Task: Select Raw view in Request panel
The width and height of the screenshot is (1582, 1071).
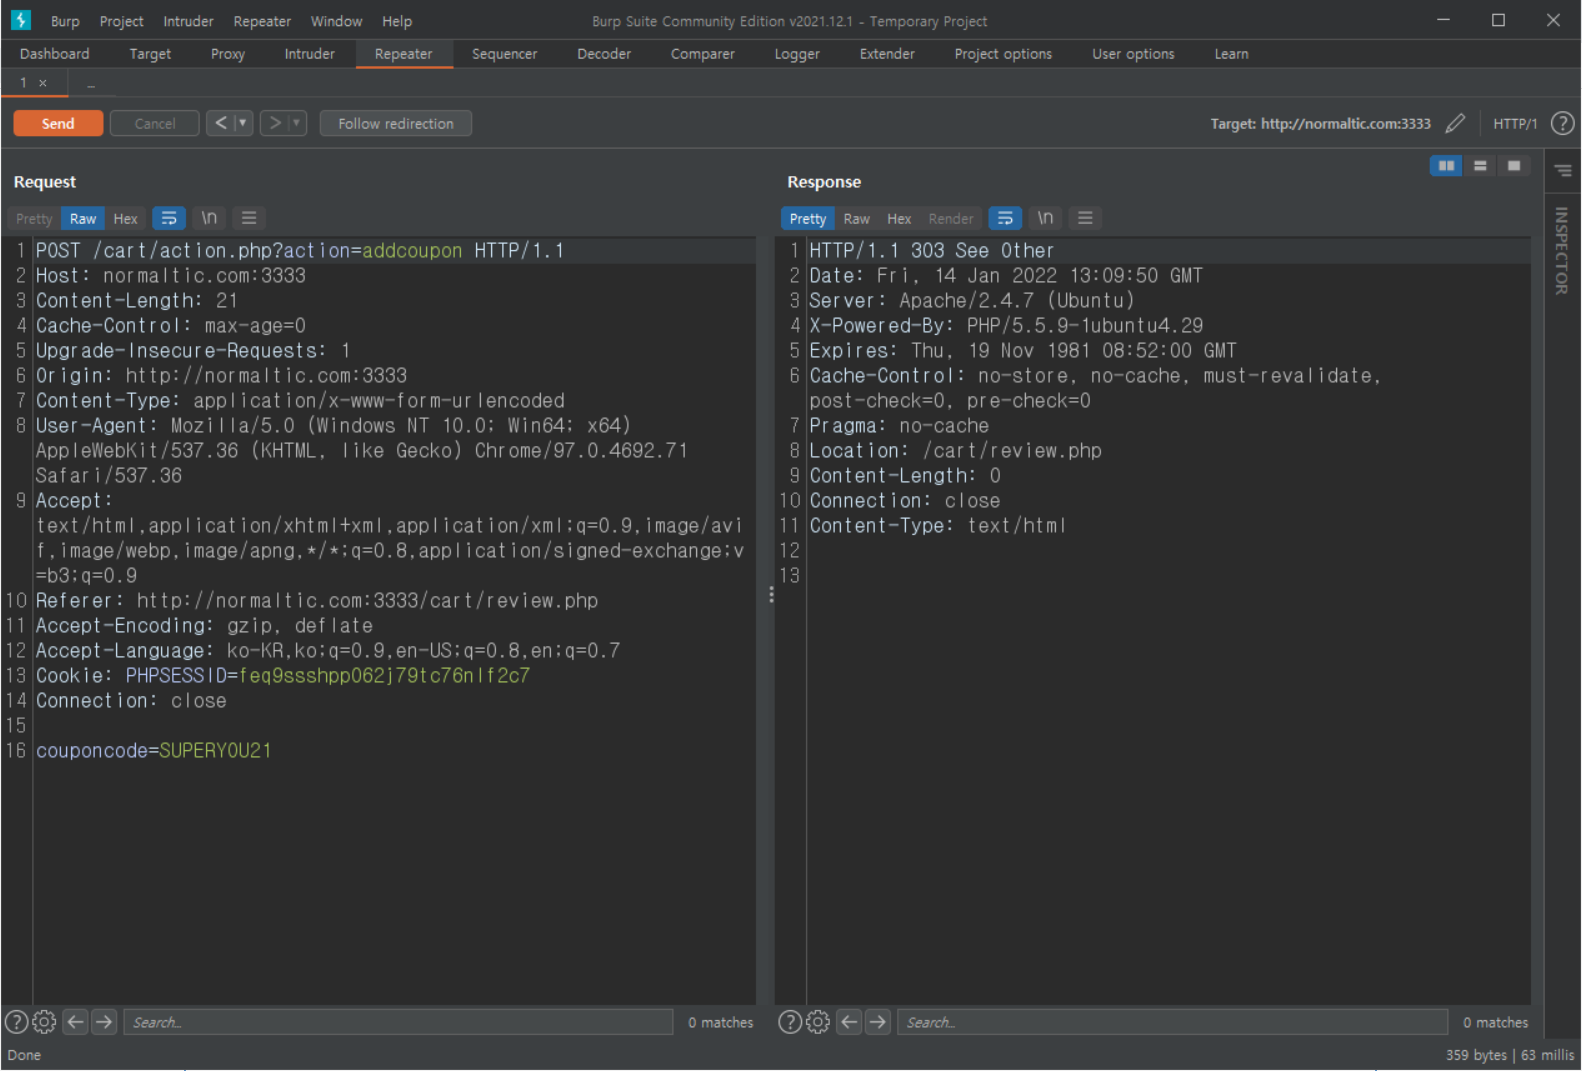Action: (83, 219)
